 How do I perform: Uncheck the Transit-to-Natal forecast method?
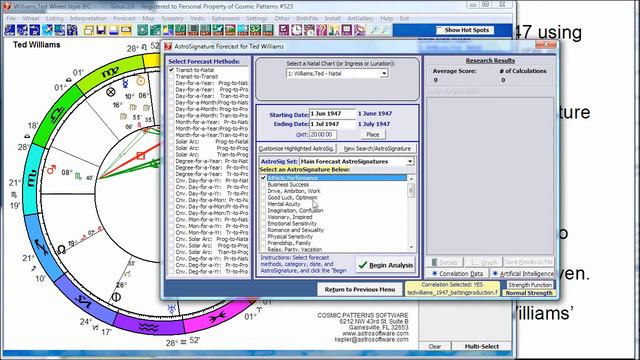[x=171, y=70]
